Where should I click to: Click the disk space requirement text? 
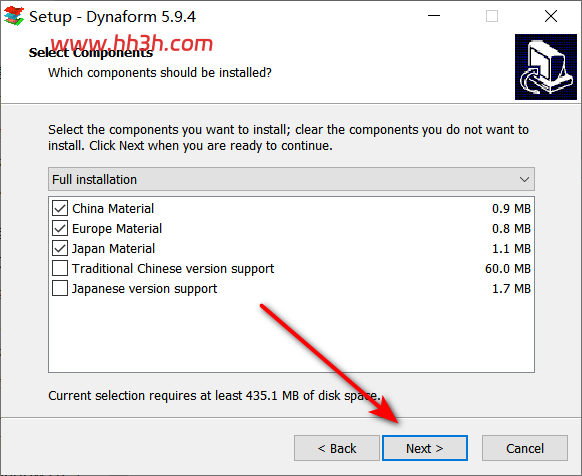click(x=214, y=396)
